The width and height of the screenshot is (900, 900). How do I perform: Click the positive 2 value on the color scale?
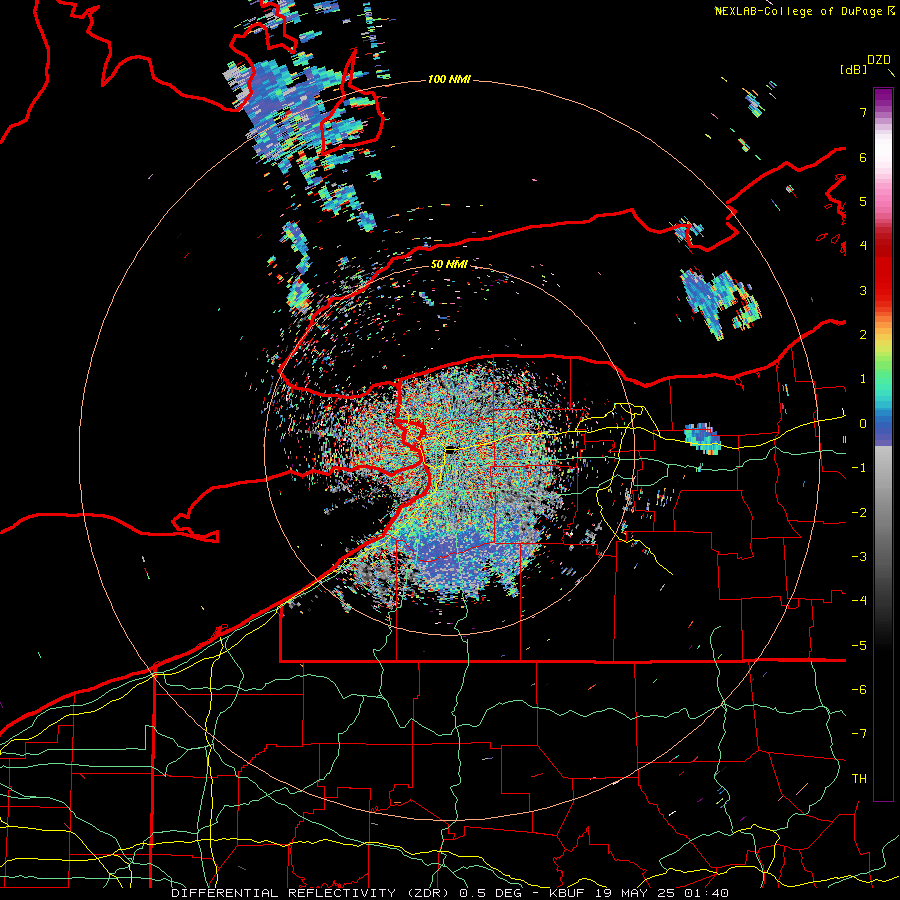[x=863, y=335]
